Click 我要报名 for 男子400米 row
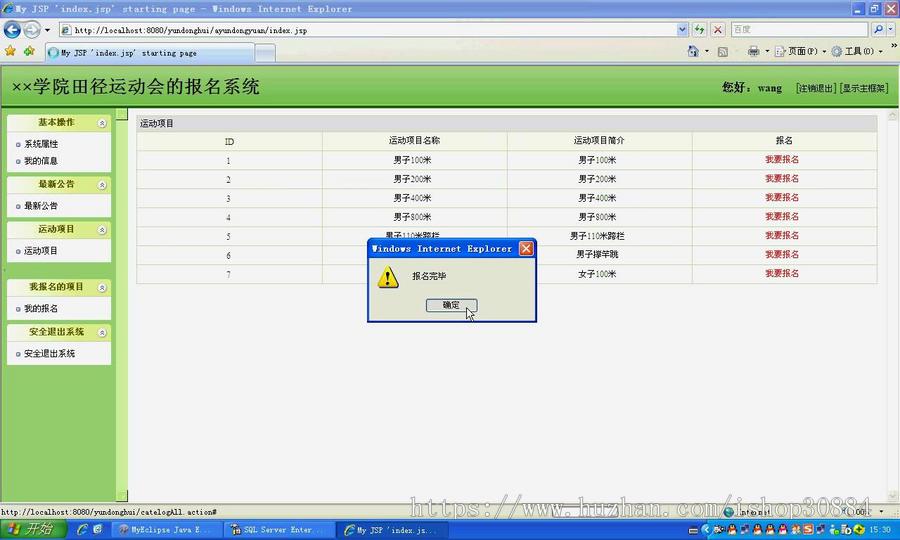The height and width of the screenshot is (540, 900). coord(782,197)
